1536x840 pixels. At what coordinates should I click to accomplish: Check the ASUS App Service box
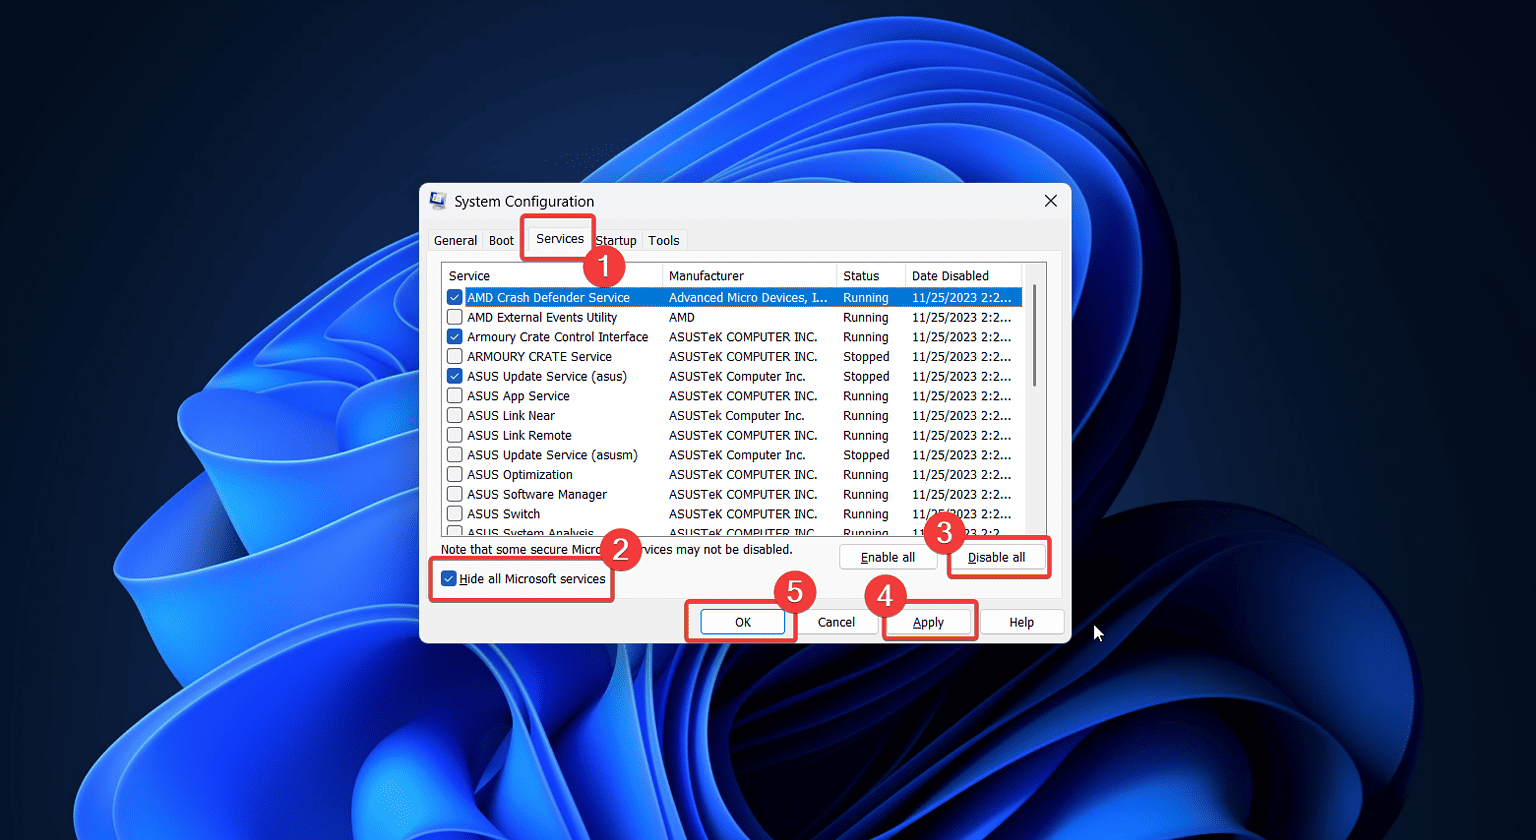pos(455,396)
